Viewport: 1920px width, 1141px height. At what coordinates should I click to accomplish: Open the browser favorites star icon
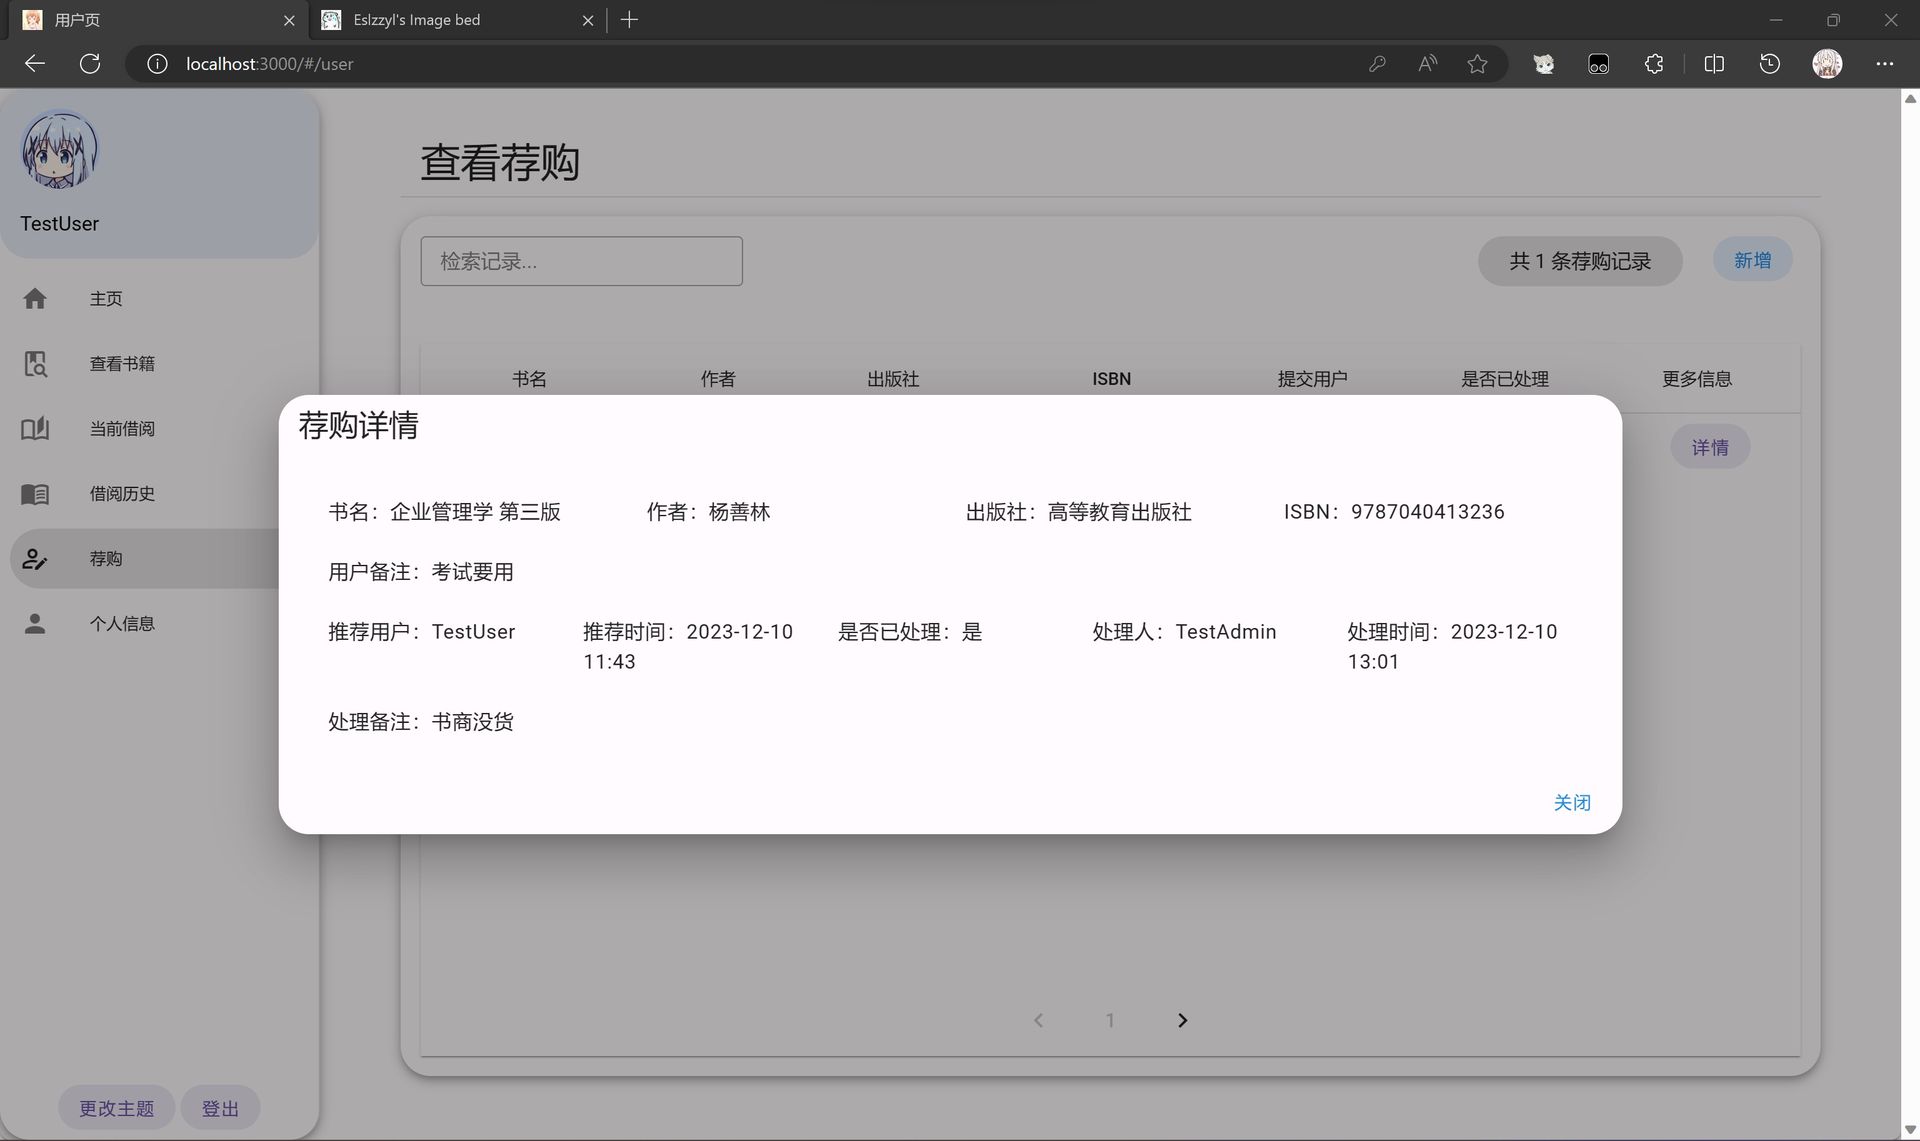pos(1477,63)
